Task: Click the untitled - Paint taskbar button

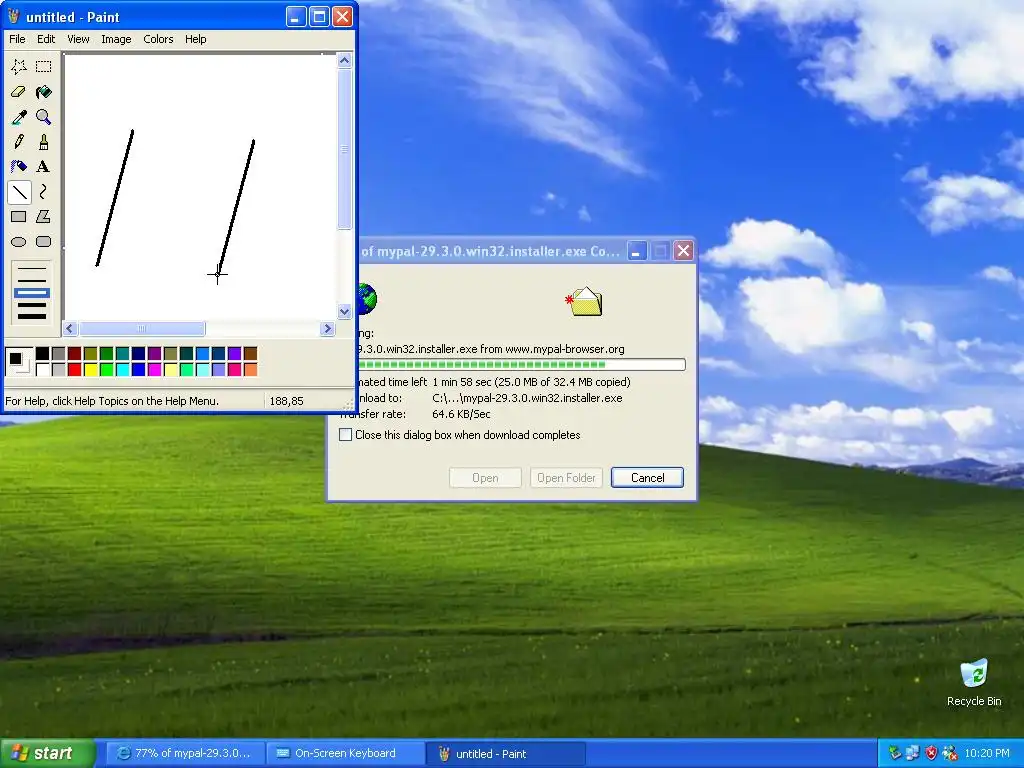Action: (x=506, y=754)
